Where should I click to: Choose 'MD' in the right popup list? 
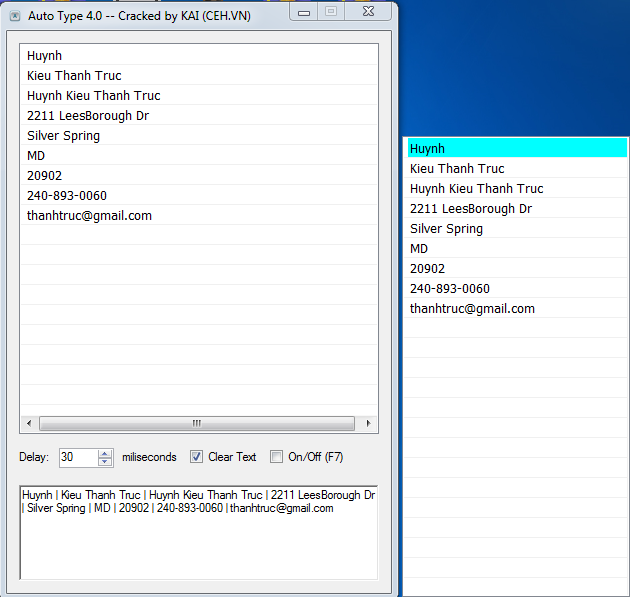419,249
